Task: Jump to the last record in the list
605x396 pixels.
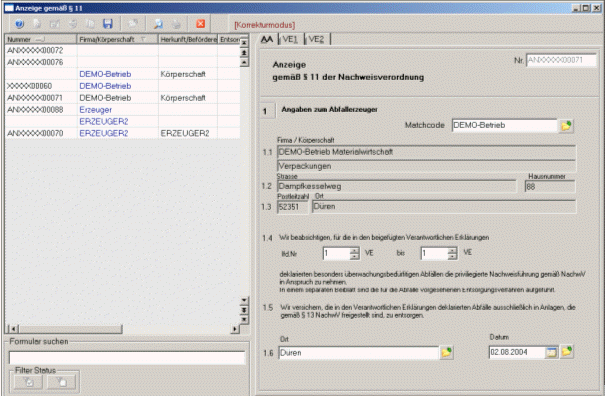Action: tap(244, 320)
